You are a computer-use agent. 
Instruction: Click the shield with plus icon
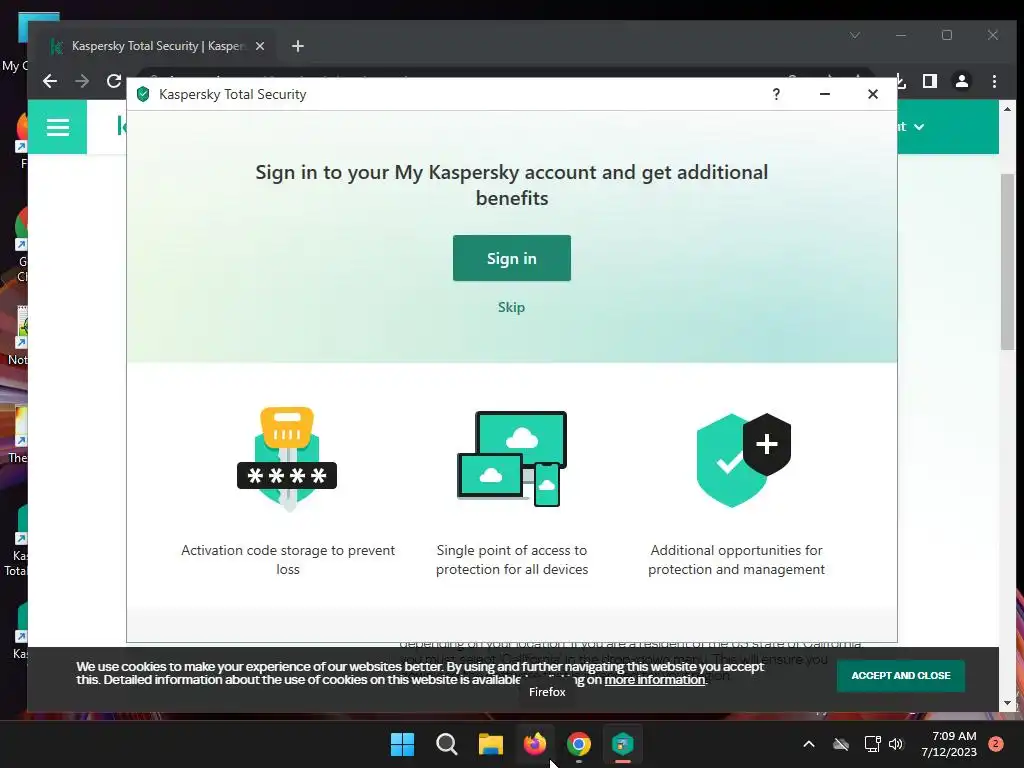tap(743, 460)
